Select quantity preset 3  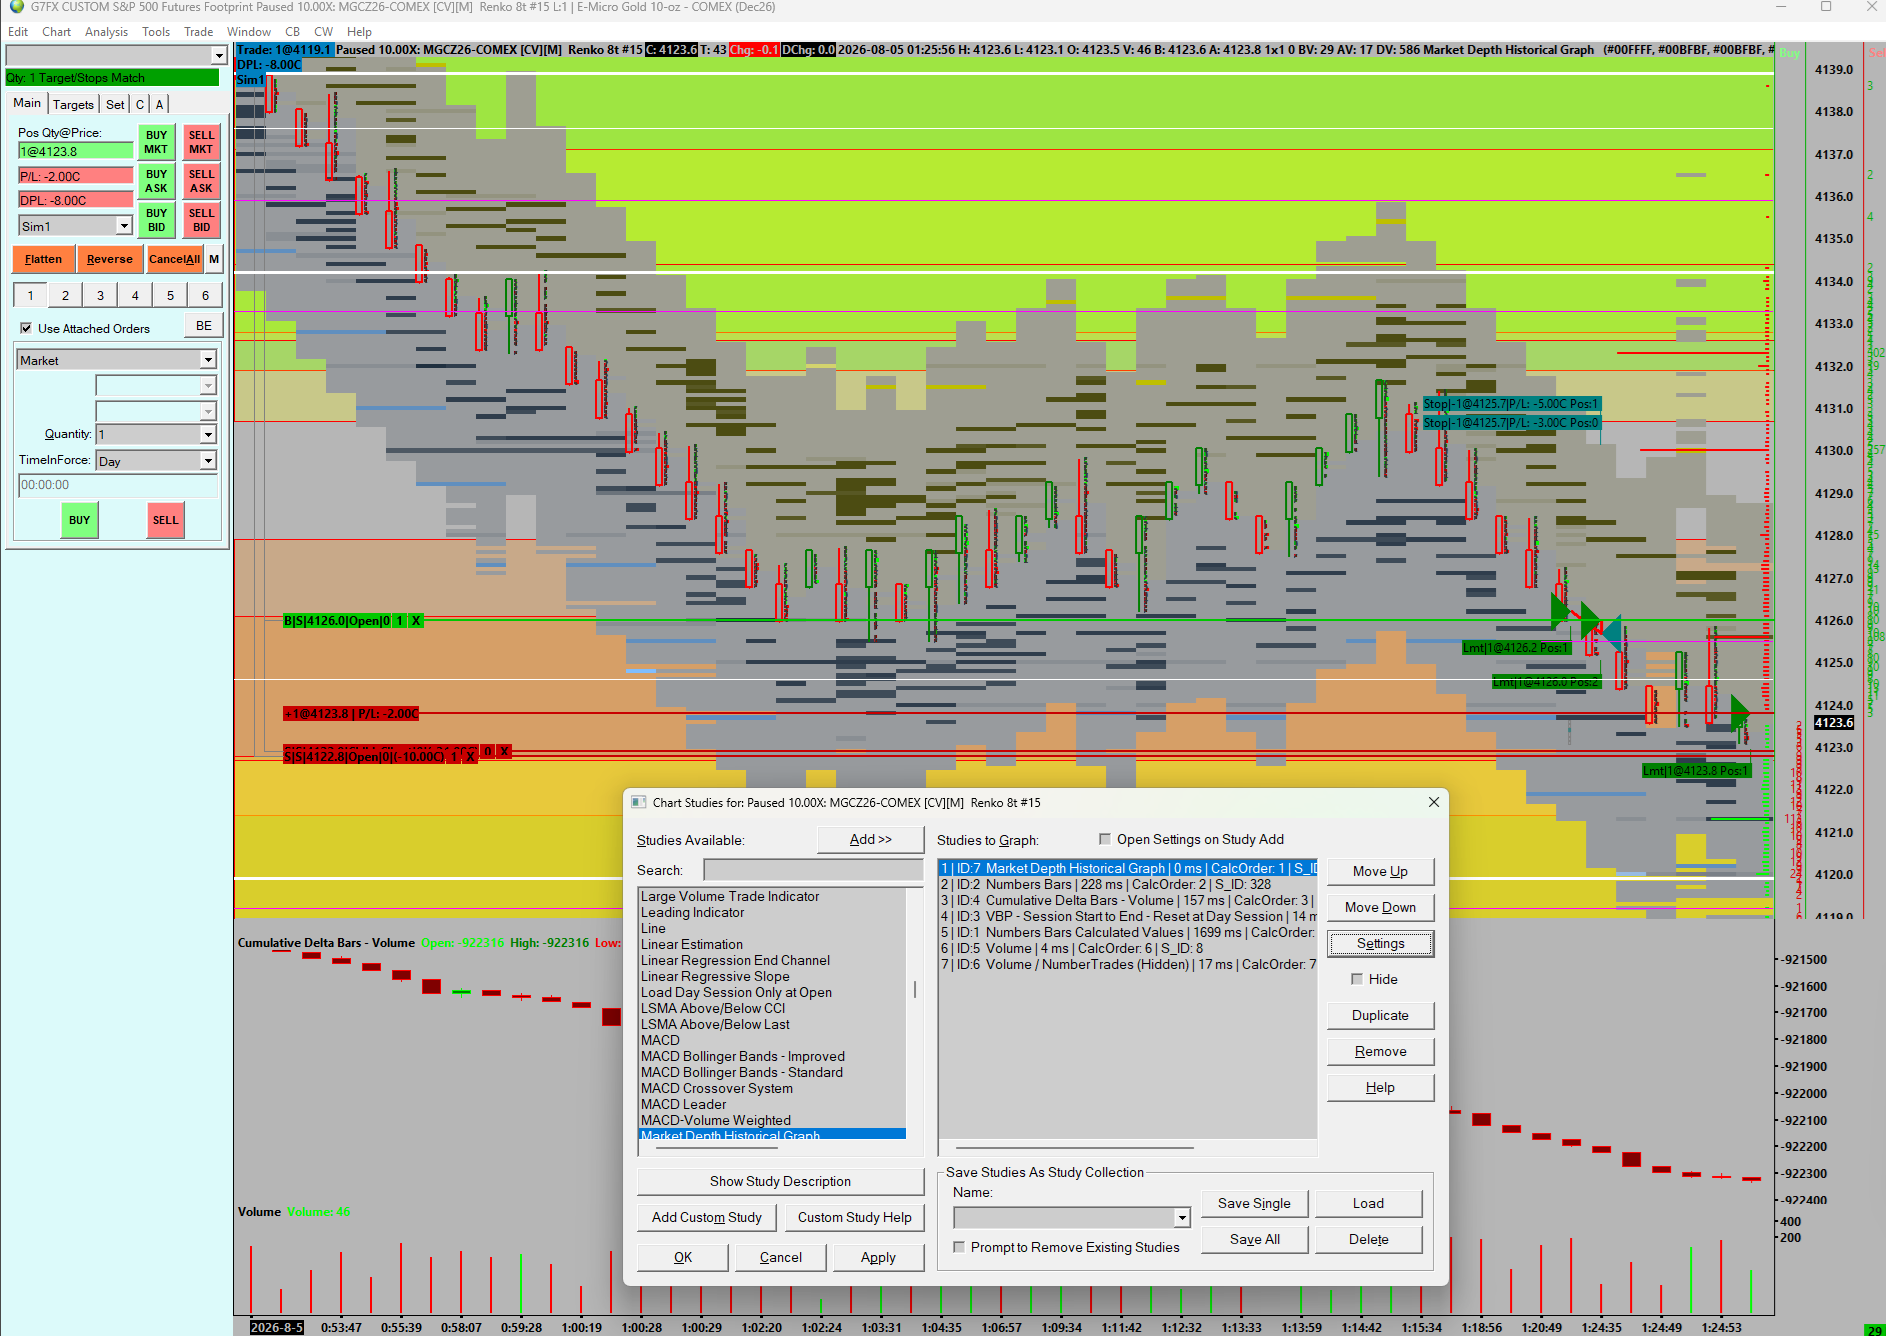(100, 295)
